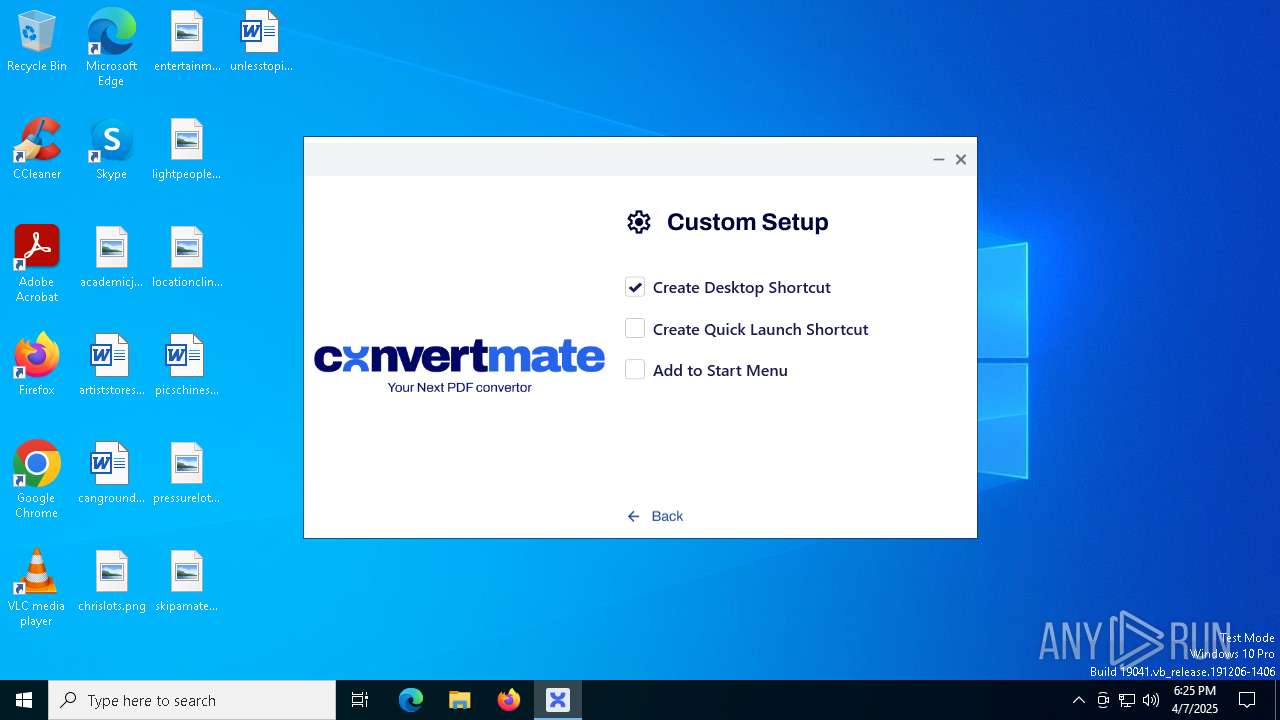Screen dimensions: 1280x720
Task: Click the Meet Now tray icon
Action: coord(1103,700)
